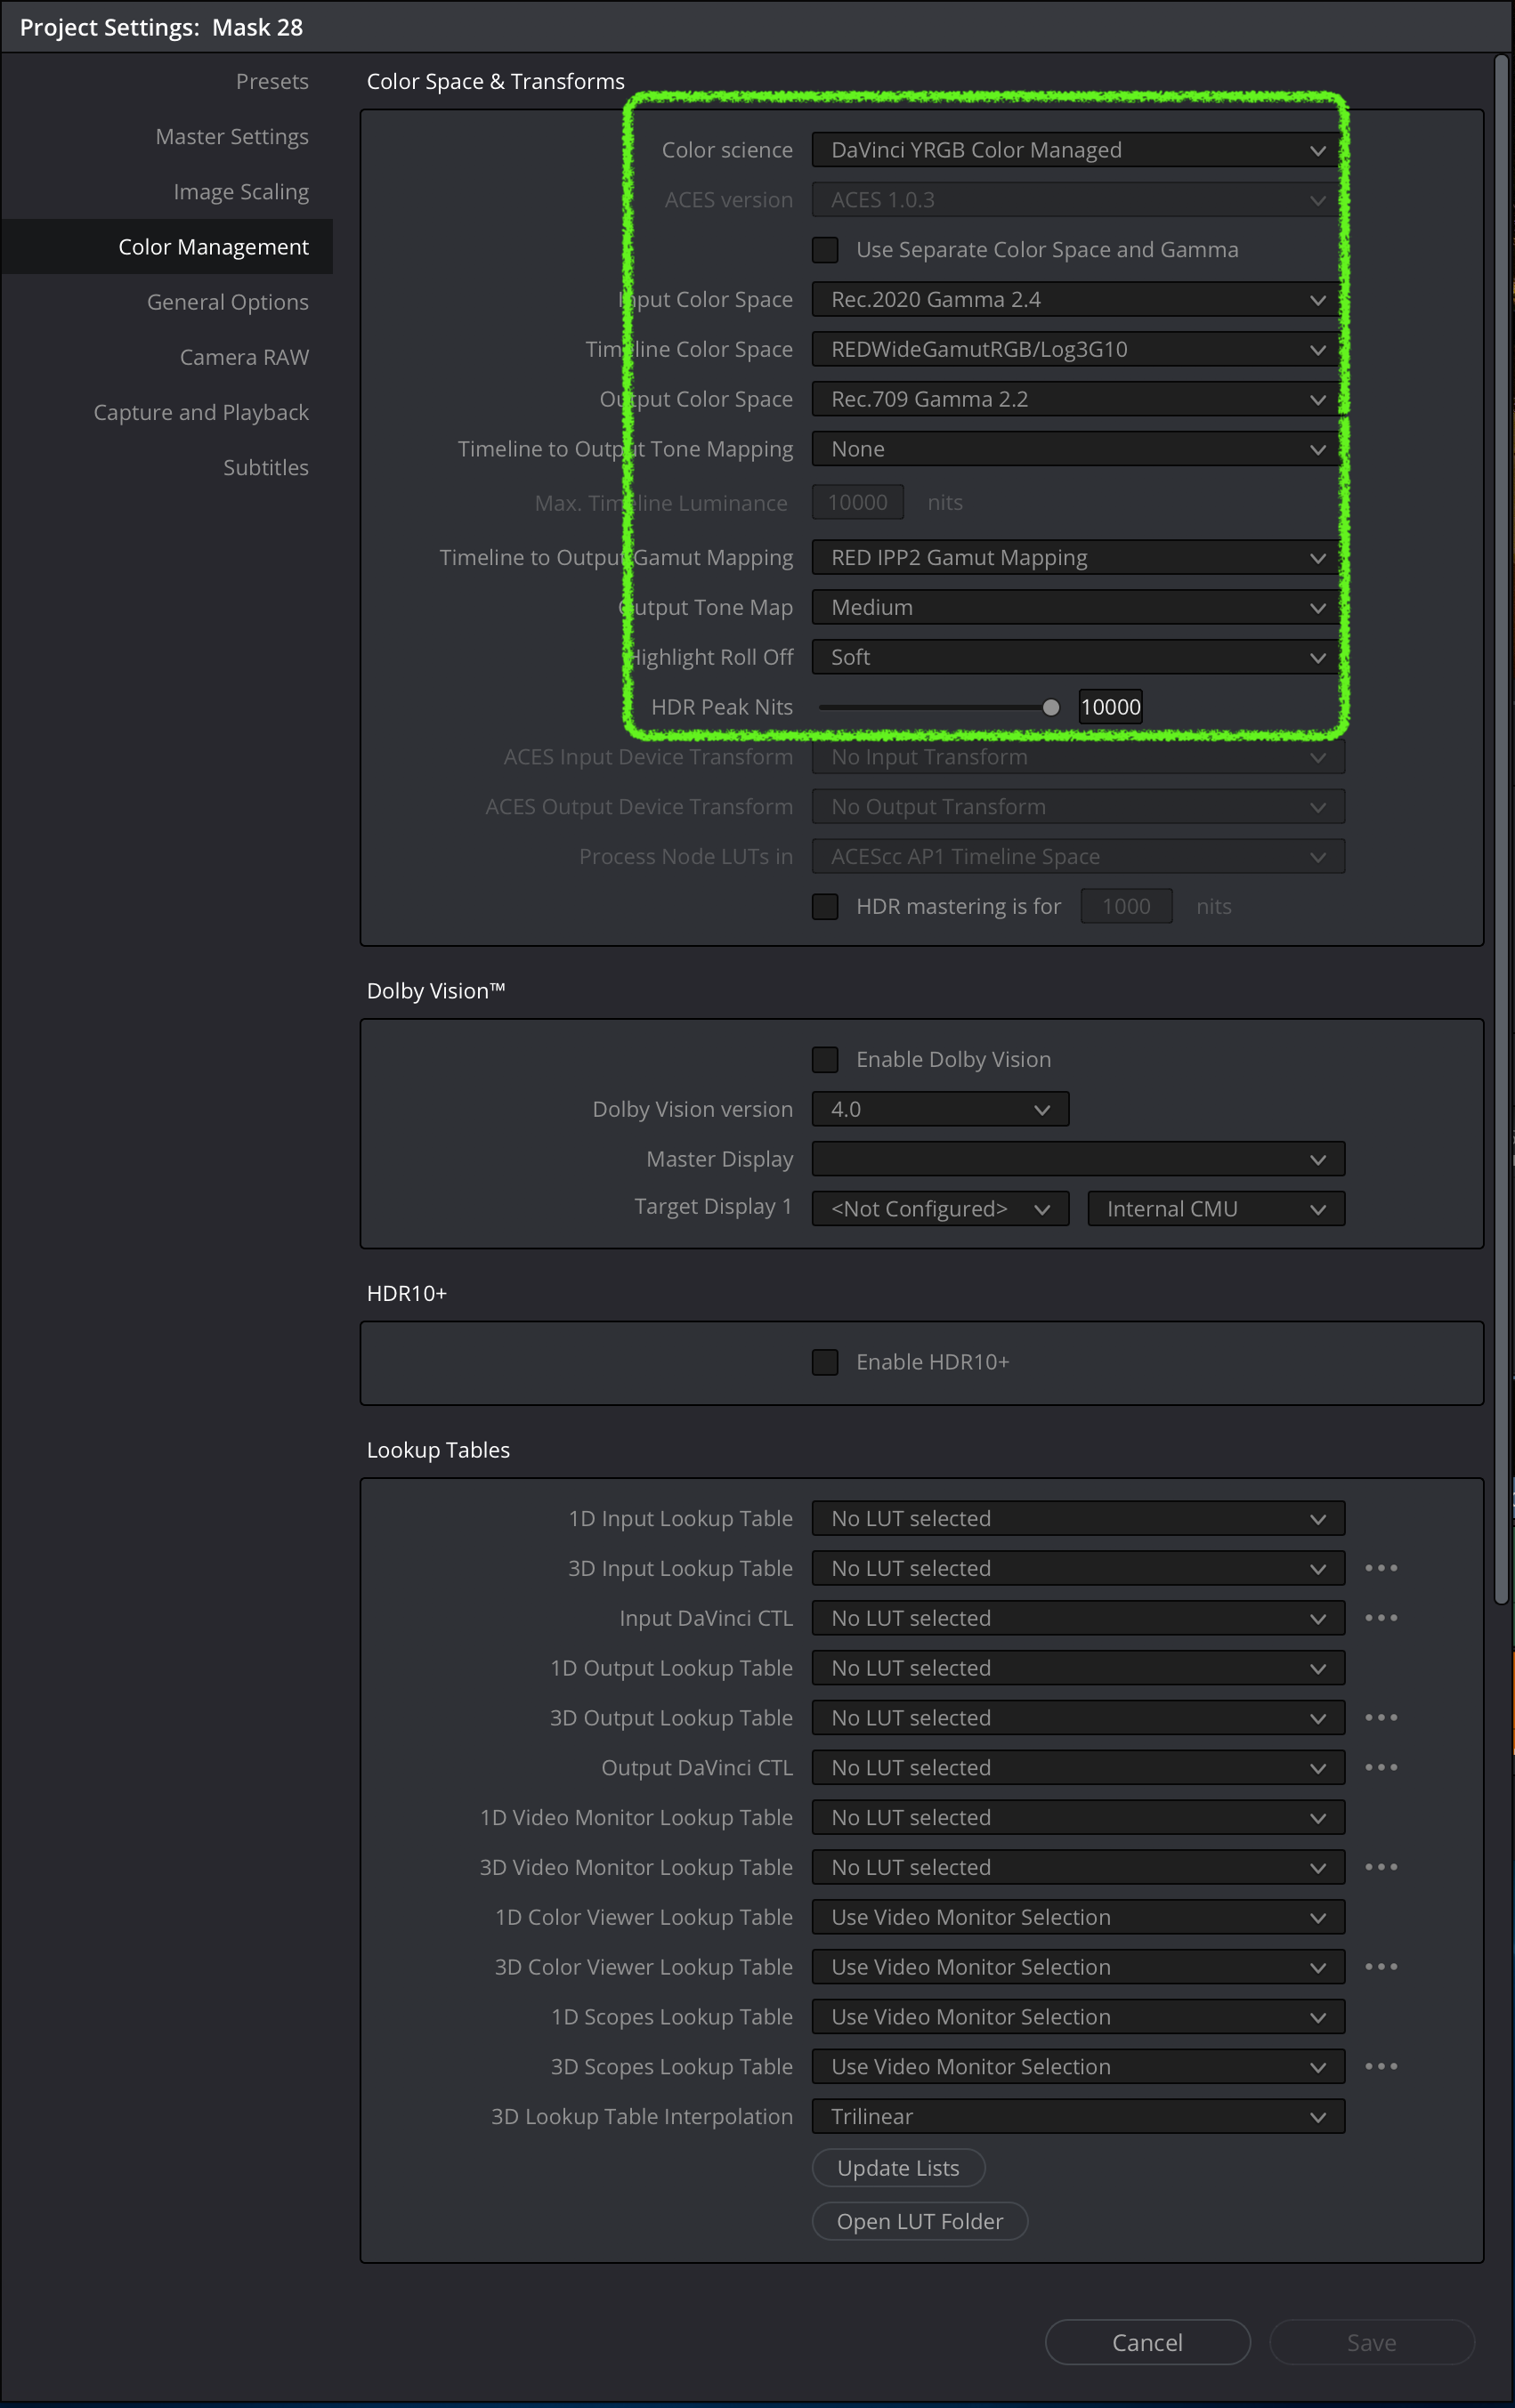Viewport: 1515px width, 2408px height.
Task: Open the 3D Input Lookup Table dropdown
Action: [x=1078, y=1568]
